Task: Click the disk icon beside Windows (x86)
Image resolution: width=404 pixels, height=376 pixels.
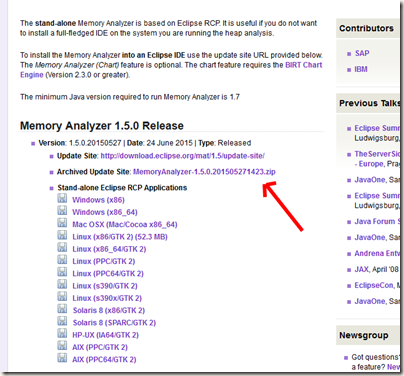Action: coord(62,198)
